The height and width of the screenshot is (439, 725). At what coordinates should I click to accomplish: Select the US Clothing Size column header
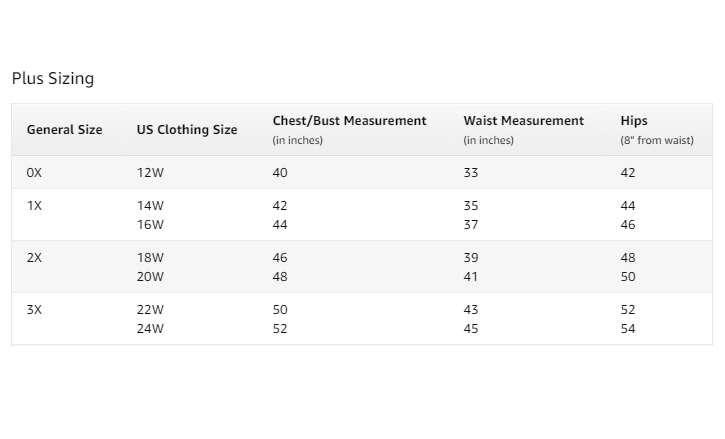point(187,130)
